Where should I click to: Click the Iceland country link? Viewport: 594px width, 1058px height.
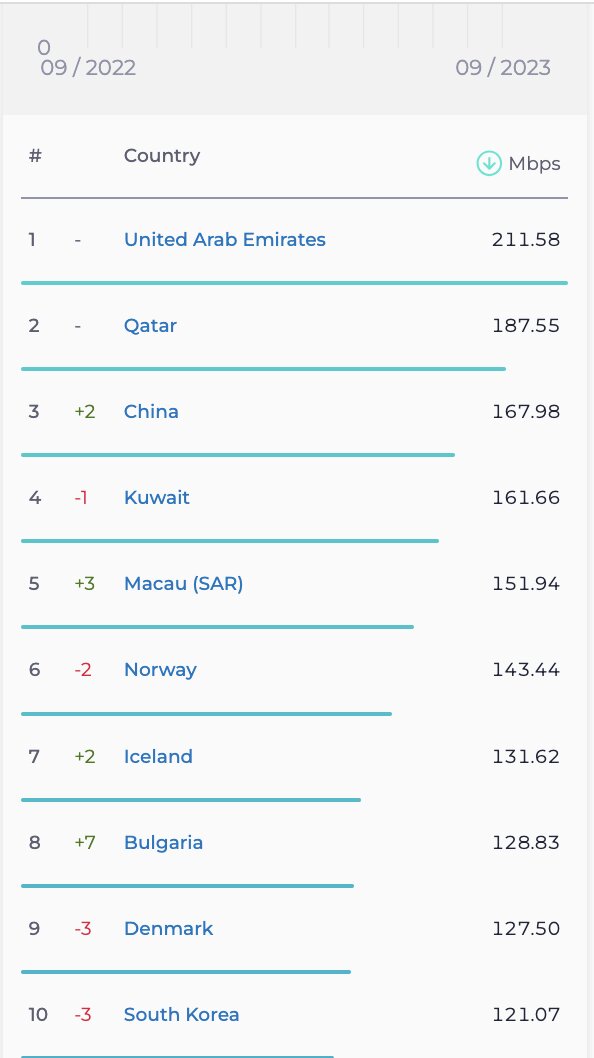[x=158, y=757]
